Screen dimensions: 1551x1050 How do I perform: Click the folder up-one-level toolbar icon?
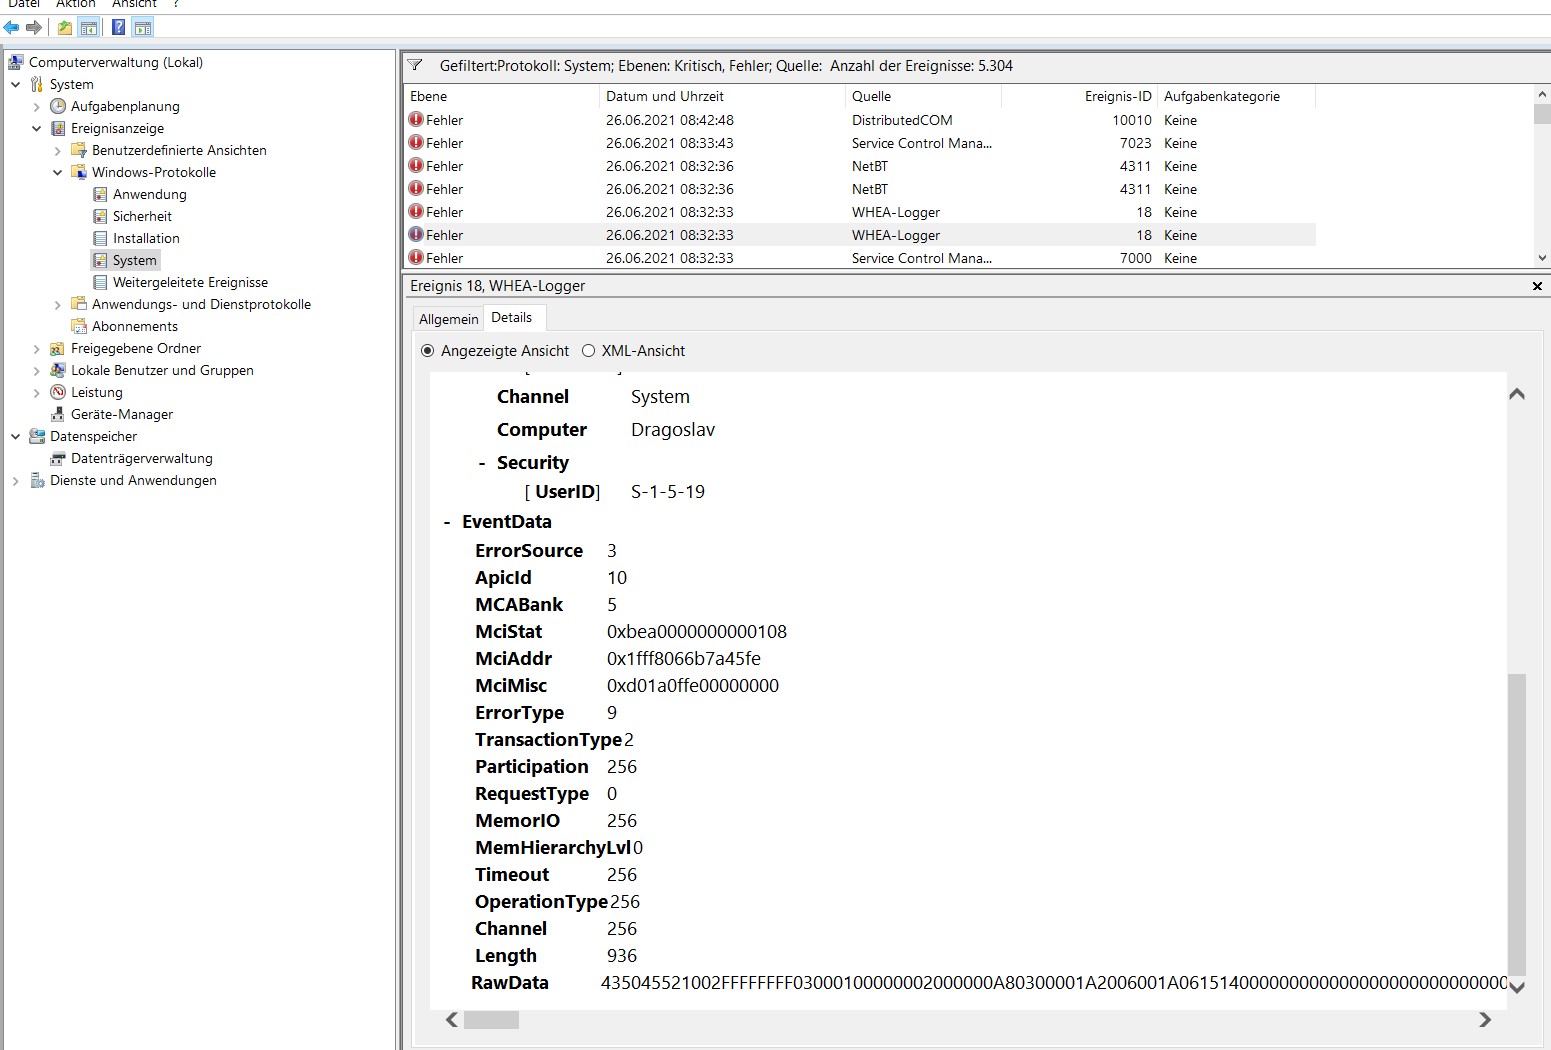click(x=65, y=28)
